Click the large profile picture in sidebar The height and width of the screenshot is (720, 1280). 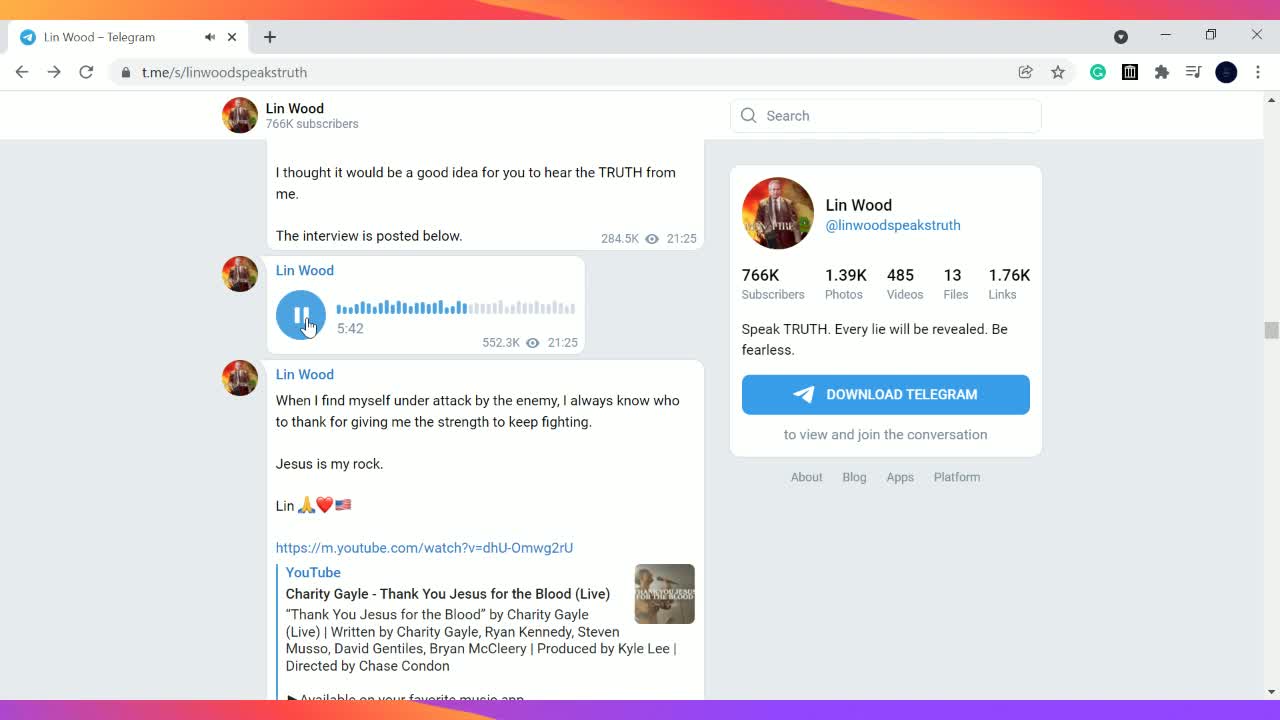[x=778, y=214]
